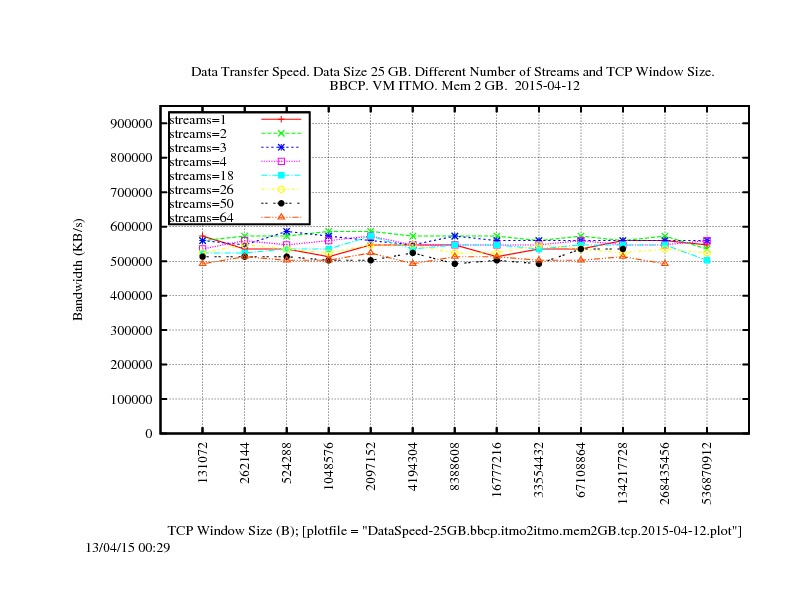Click the 13/04/15 00:29 timestamp
The width and height of the screenshot is (792, 612).
pyautogui.click(x=127, y=547)
